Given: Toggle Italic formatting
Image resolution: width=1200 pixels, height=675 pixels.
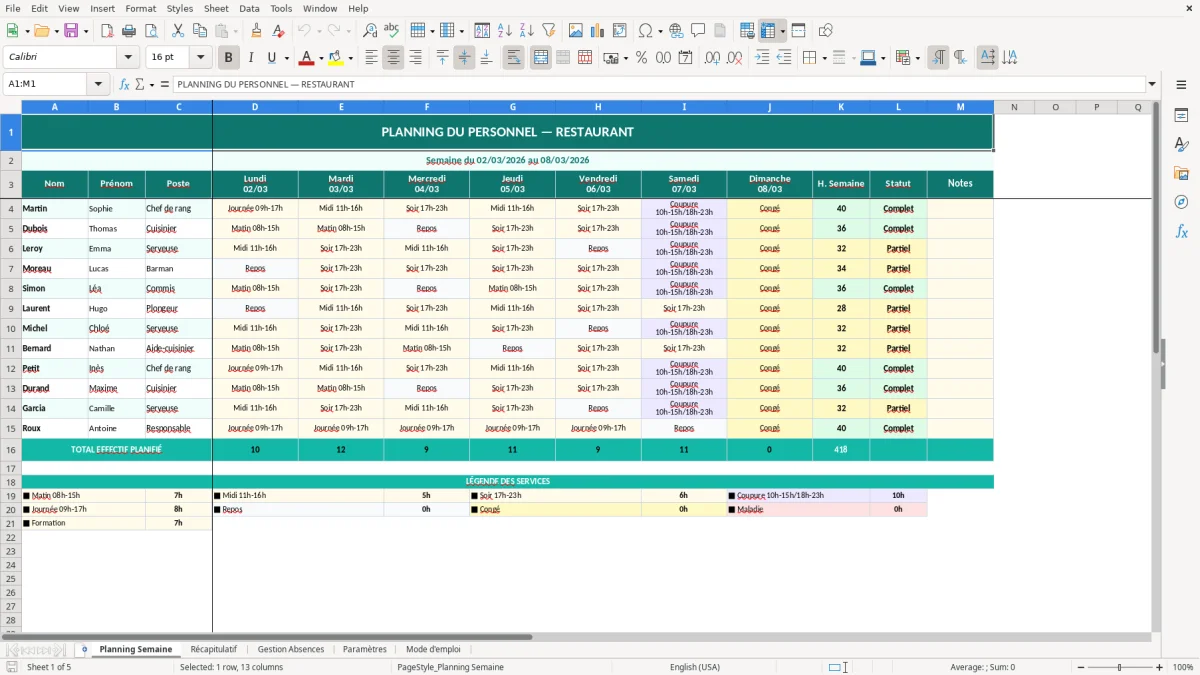Looking at the screenshot, I should 250,58.
